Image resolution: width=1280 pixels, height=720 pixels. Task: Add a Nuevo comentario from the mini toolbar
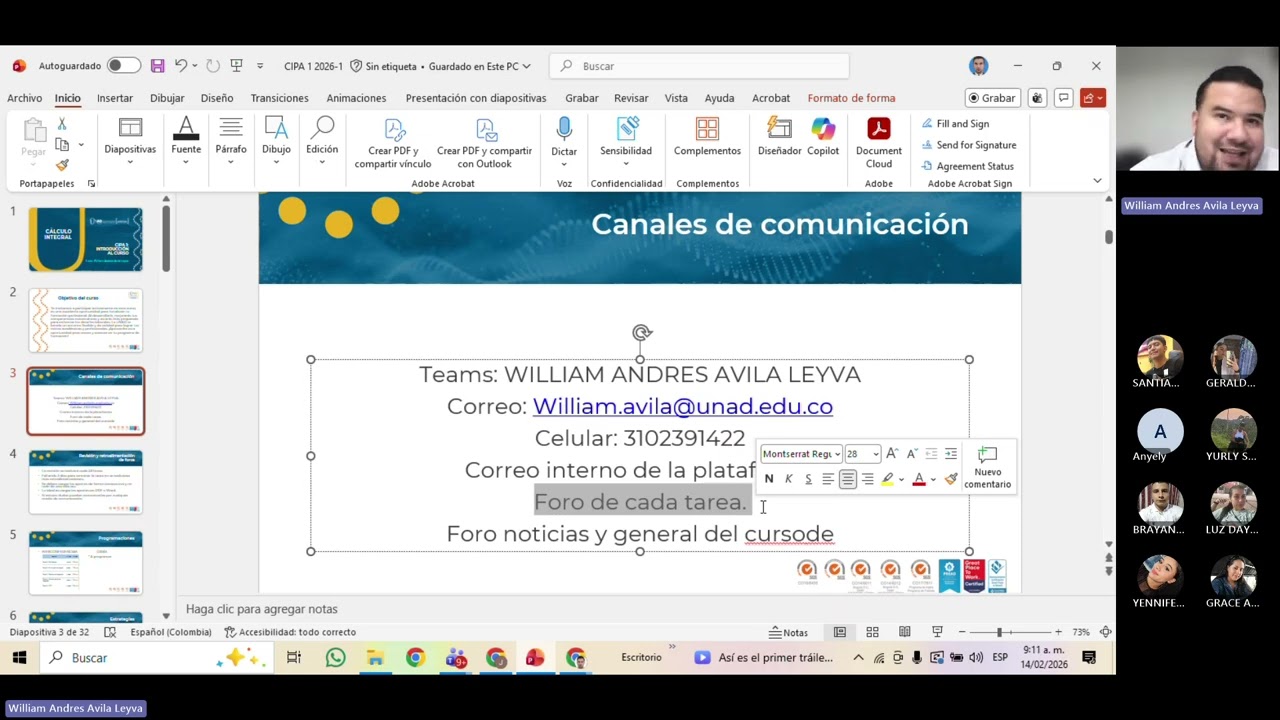click(x=987, y=467)
